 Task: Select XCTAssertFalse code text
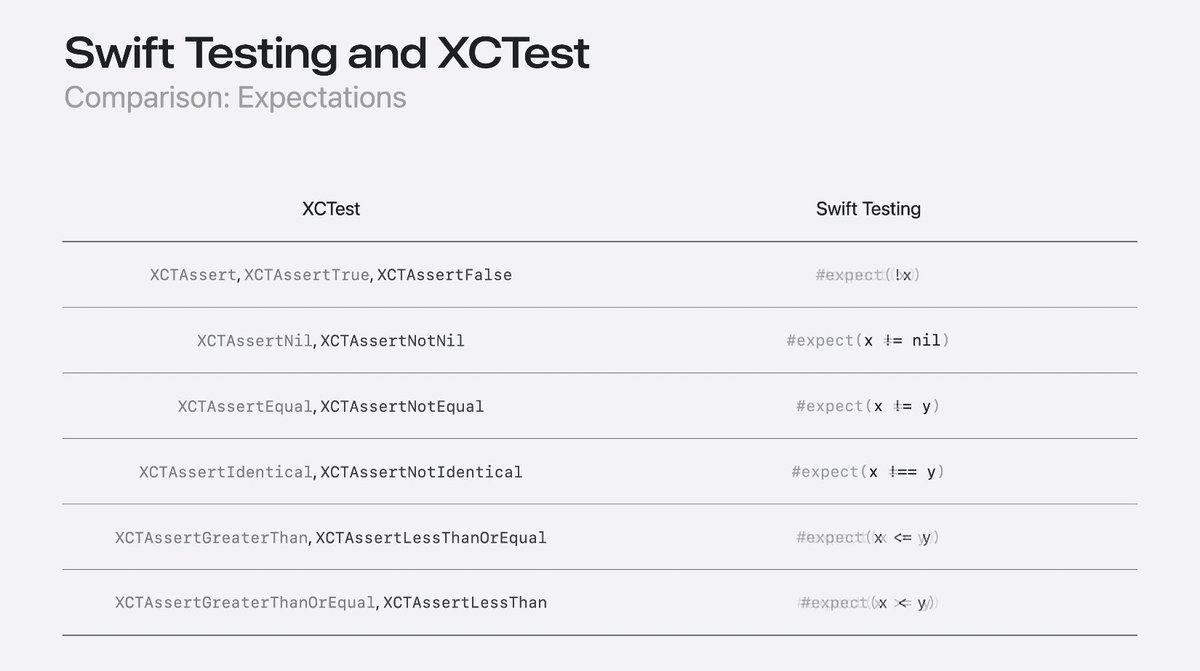tap(444, 275)
